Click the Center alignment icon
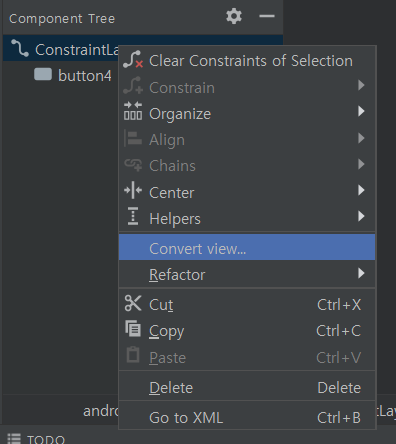This screenshot has width=396, height=444. tap(133, 190)
